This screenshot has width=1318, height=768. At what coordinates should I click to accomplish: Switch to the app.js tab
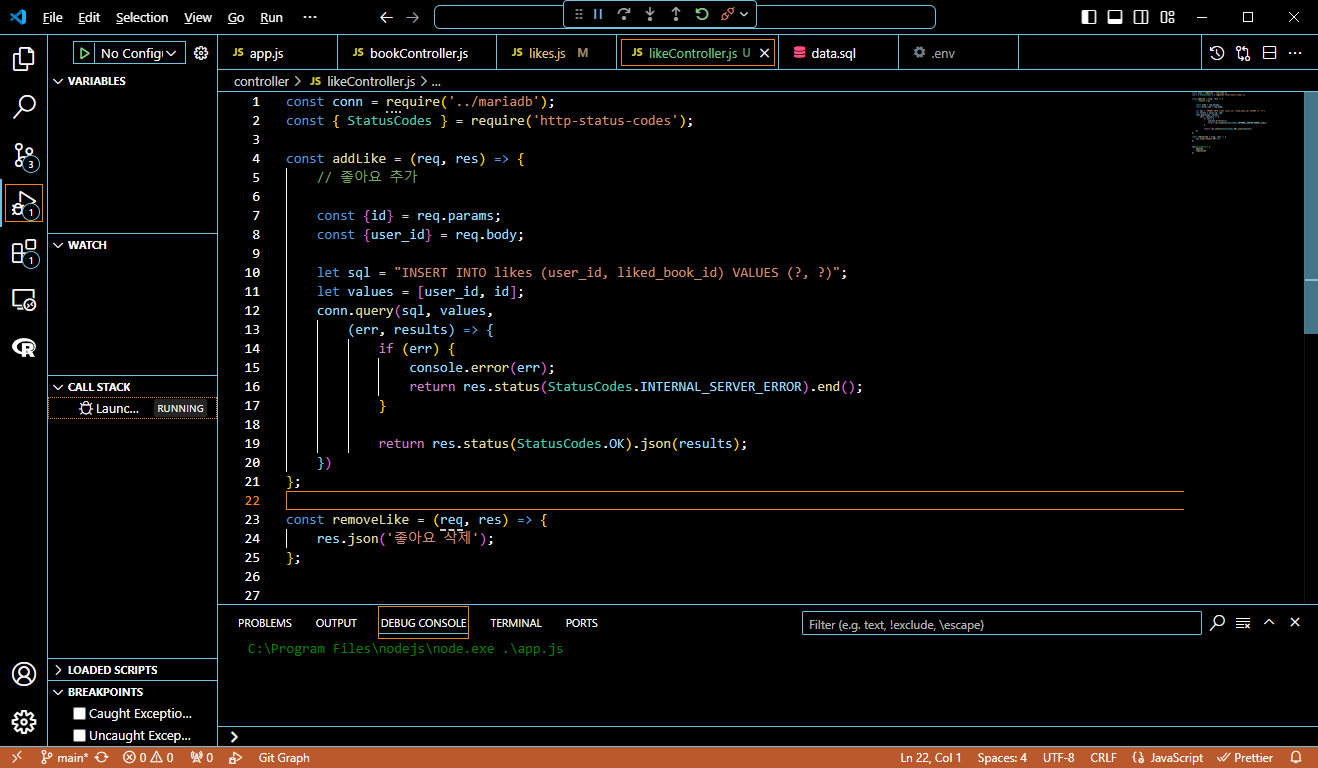(x=279, y=53)
